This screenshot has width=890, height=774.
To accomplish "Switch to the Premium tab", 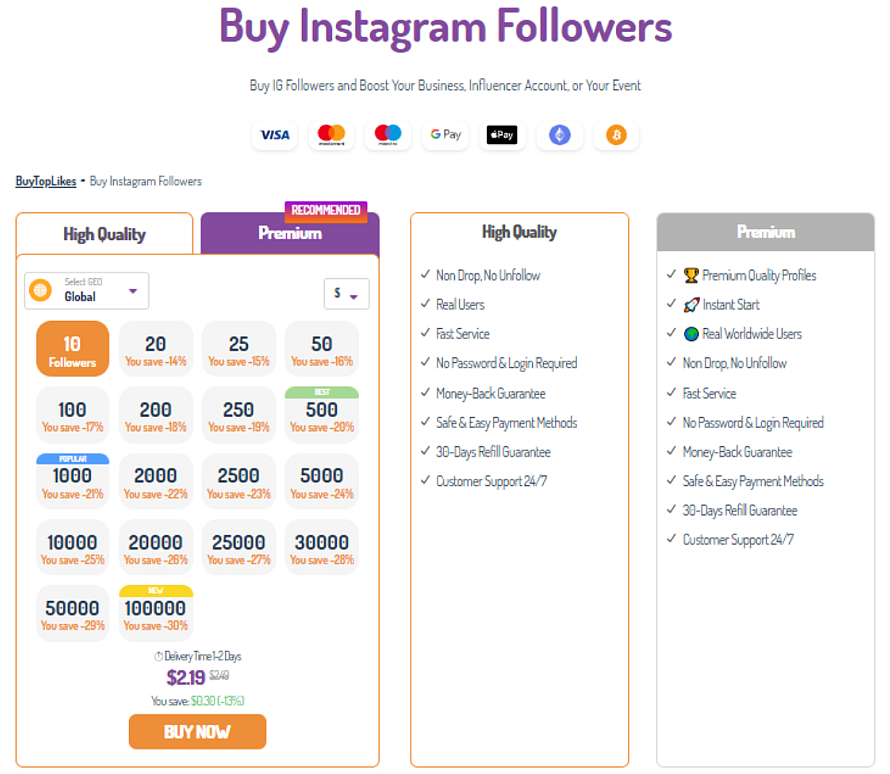I will 290,233.
